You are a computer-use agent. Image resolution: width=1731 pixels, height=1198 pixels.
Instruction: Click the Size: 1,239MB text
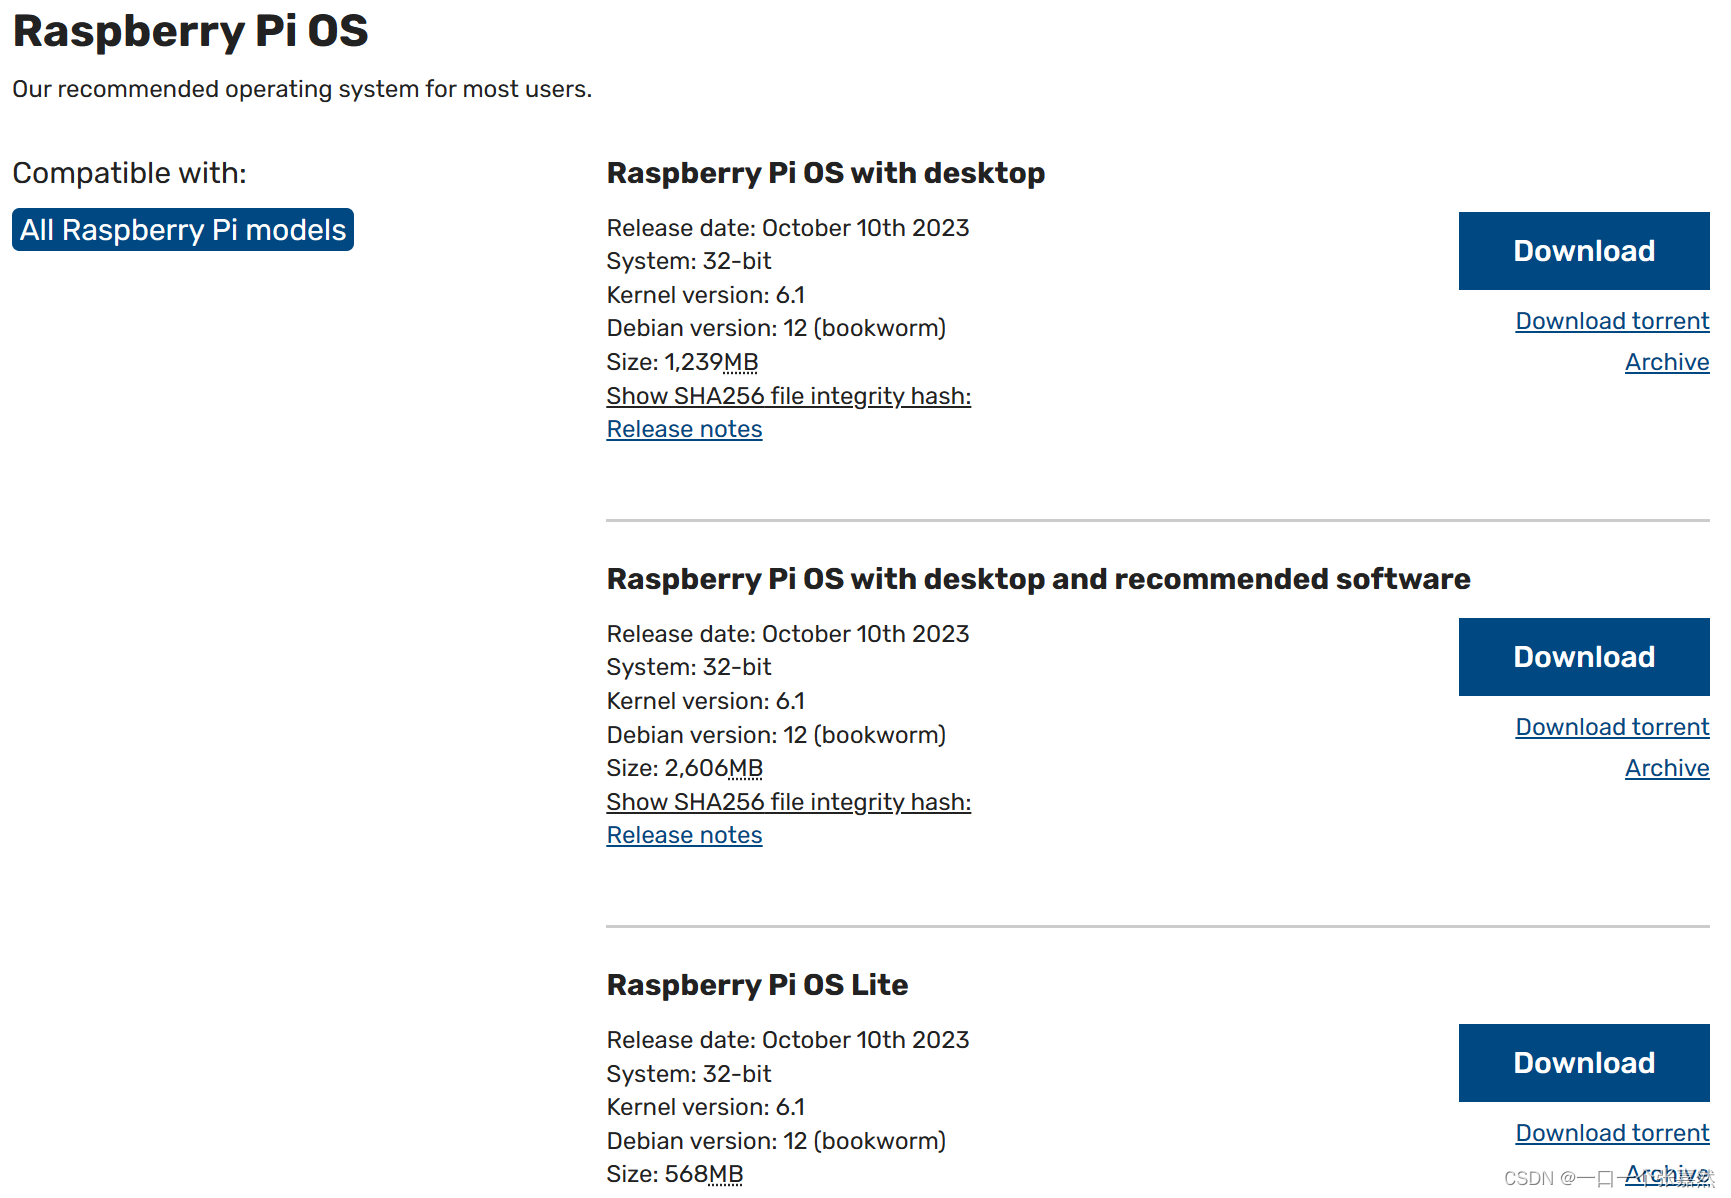pos(683,362)
